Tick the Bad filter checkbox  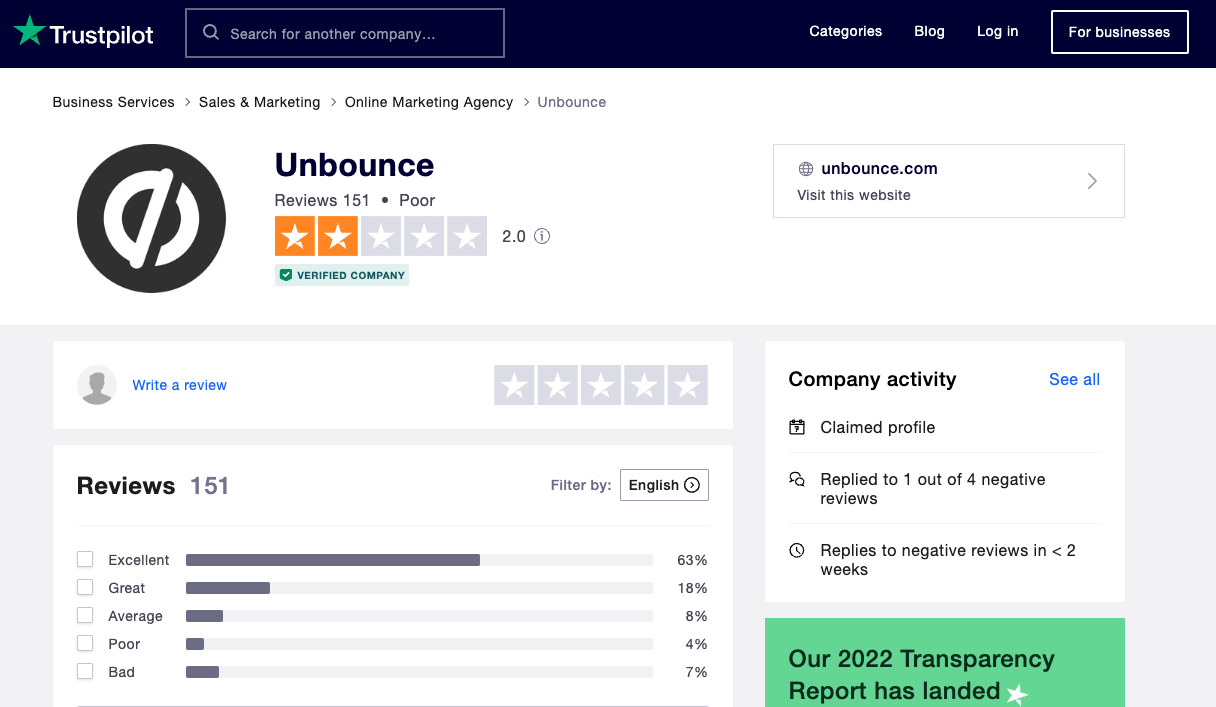(x=85, y=671)
